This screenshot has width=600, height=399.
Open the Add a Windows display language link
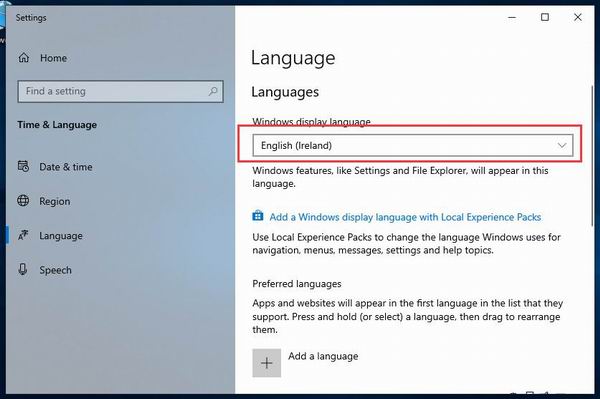(x=405, y=217)
